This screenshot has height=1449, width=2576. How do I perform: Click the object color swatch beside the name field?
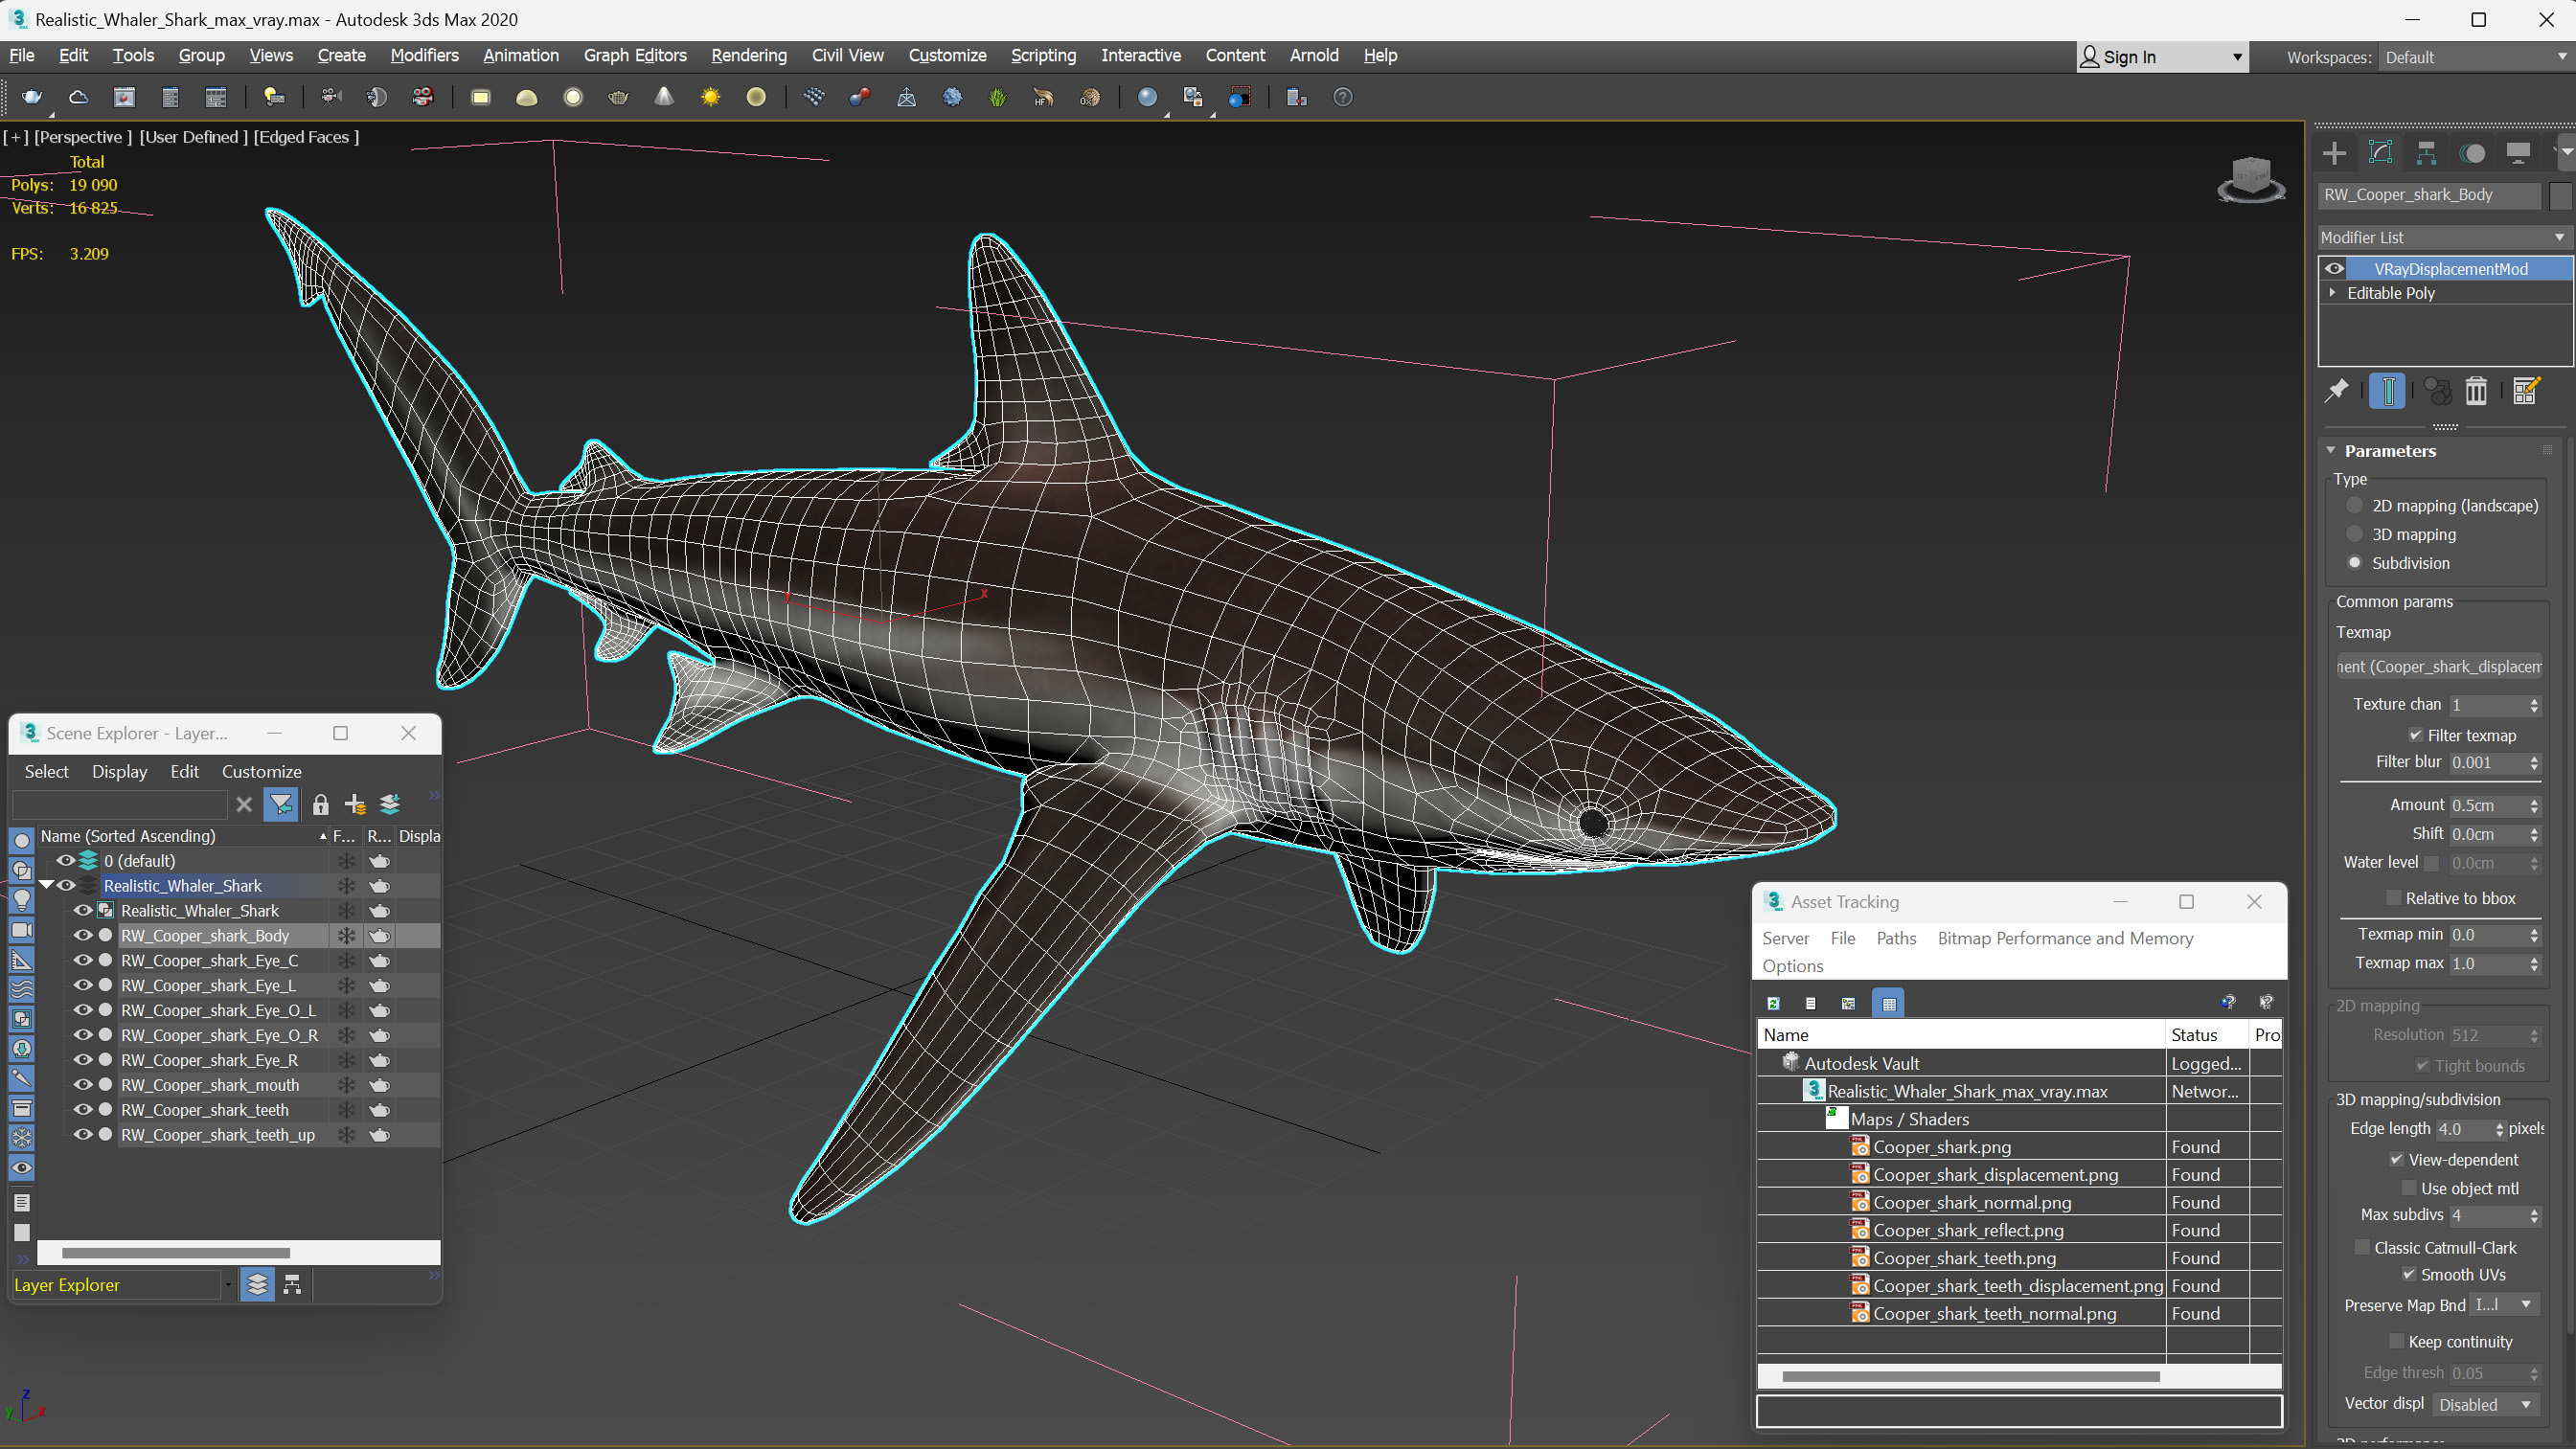coord(2560,195)
